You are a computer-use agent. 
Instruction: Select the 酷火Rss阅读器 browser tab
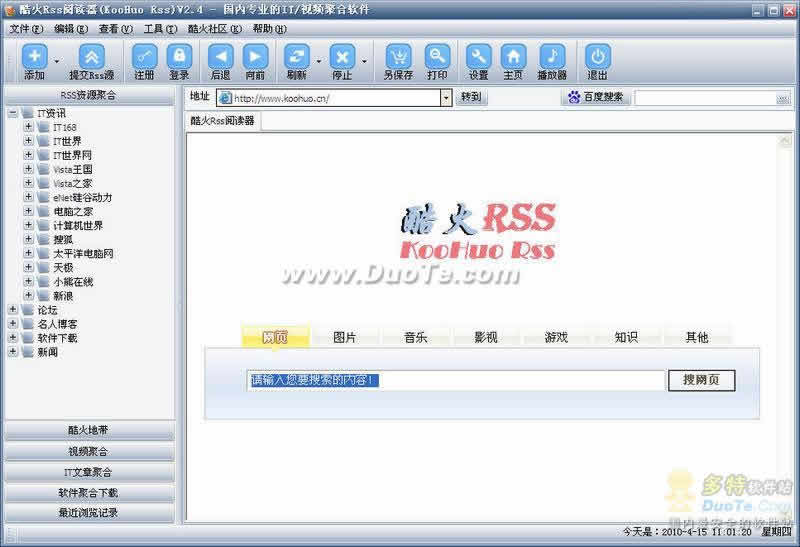pos(223,121)
